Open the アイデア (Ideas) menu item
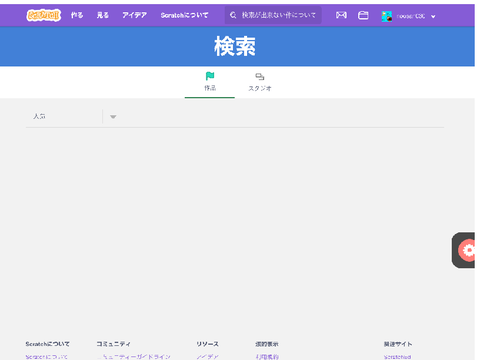This screenshot has height=360, width=480. (x=134, y=15)
